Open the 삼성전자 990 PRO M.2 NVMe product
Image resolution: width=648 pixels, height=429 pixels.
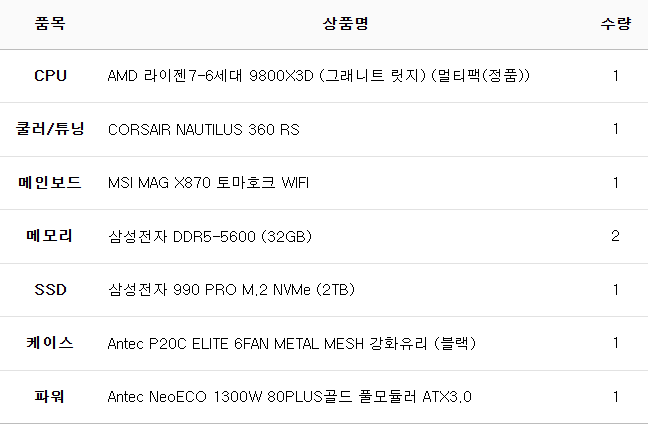point(231,290)
